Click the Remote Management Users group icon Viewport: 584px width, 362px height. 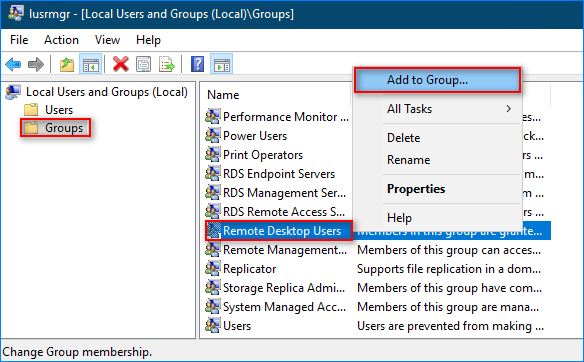pyautogui.click(x=213, y=250)
